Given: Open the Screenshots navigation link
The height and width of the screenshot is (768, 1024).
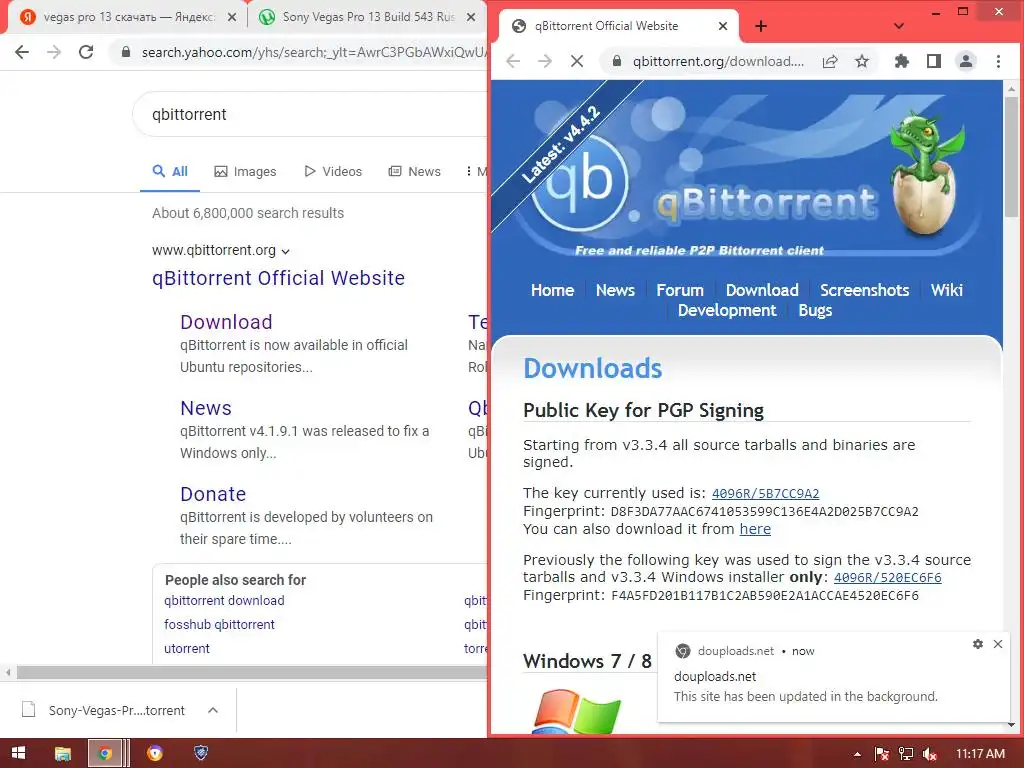Looking at the screenshot, I should pyautogui.click(x=865, y=291).
